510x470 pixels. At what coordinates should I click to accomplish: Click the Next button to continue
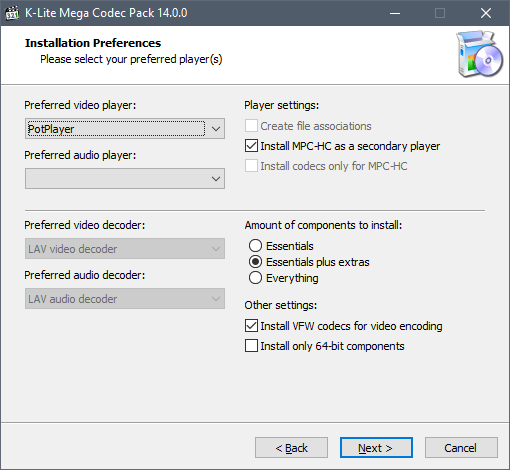(x=376, y=448)
